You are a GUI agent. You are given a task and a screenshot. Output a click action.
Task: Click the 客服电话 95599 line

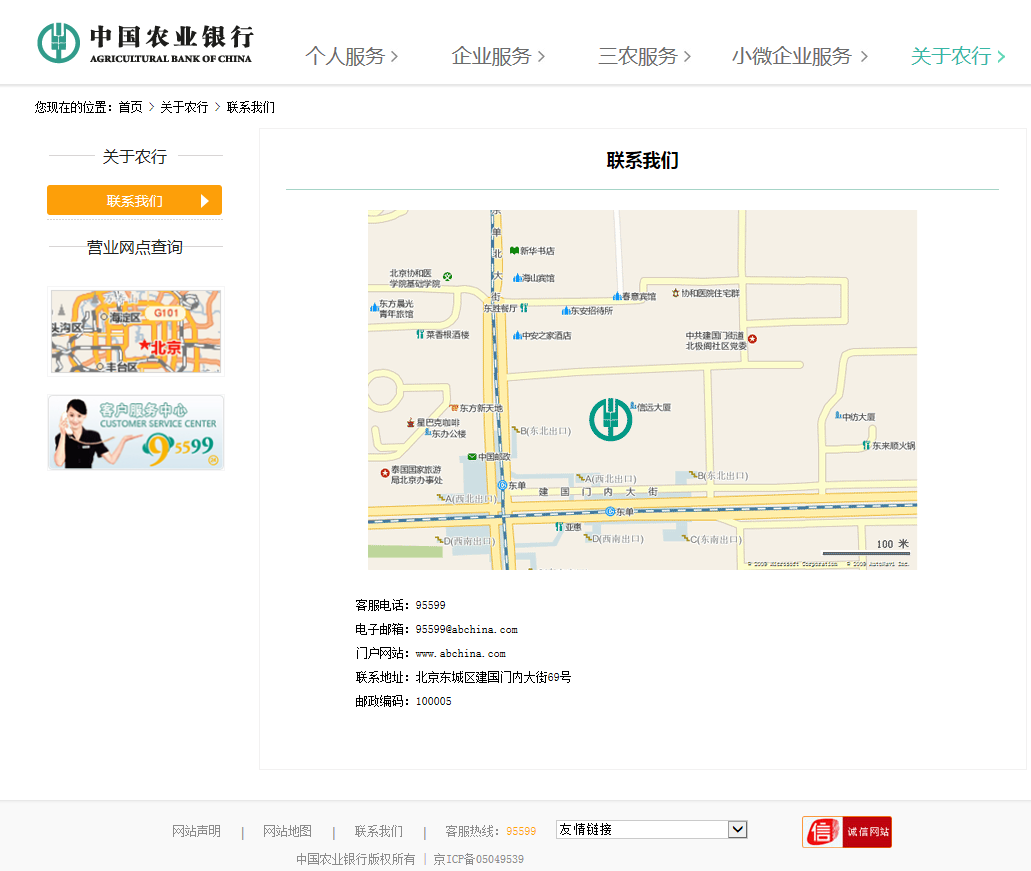coord(400,605)
